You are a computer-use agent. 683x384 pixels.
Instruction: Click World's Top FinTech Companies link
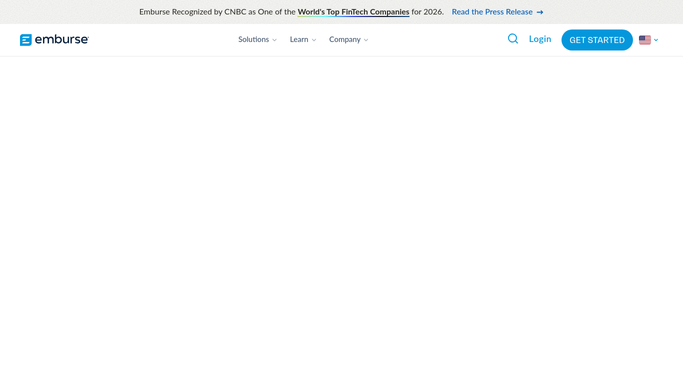[353, 12]
